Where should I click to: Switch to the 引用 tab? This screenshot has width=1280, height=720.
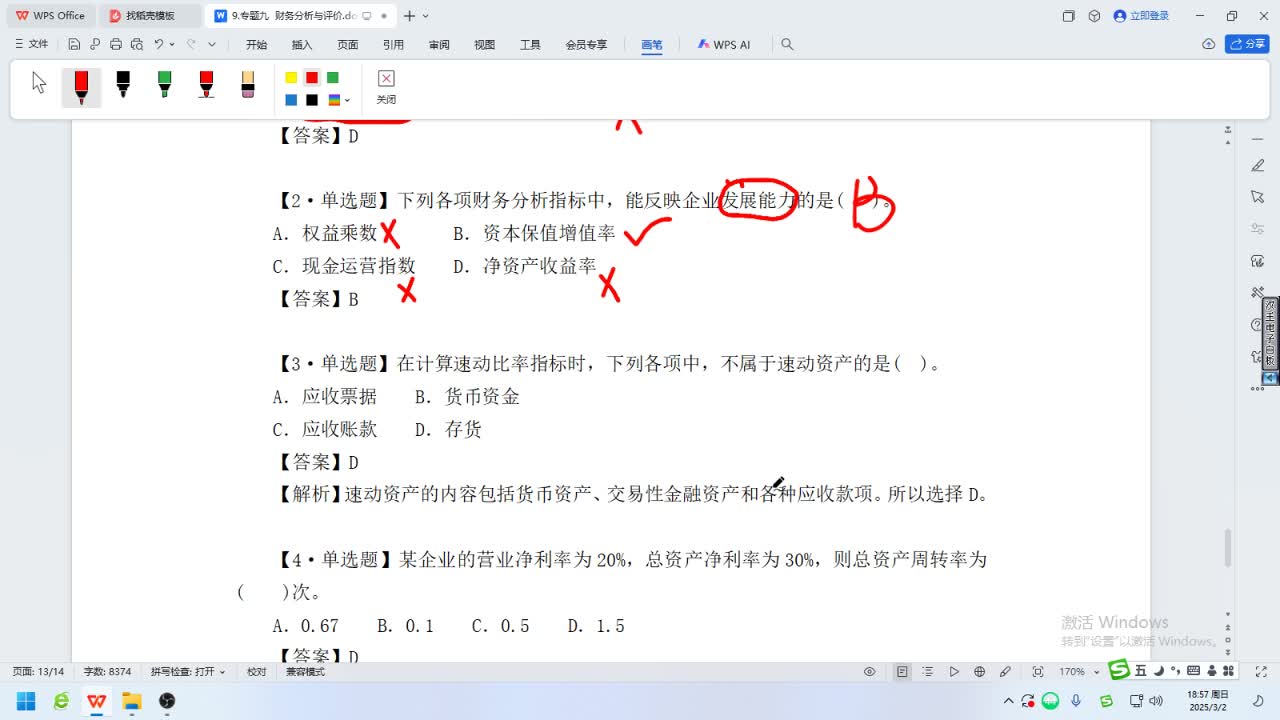coord(393,45)
